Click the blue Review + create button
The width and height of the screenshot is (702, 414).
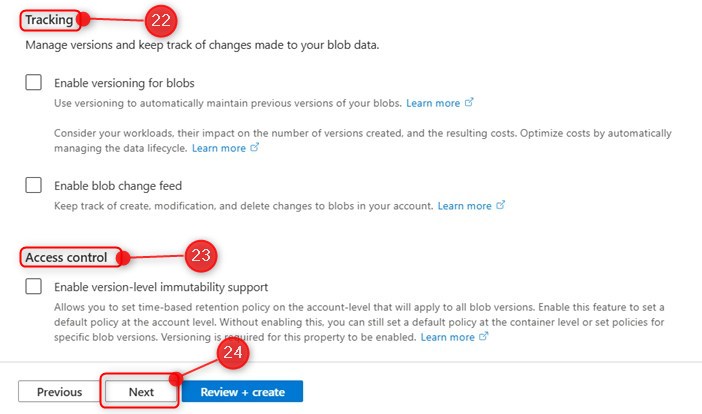click(242, 392)
